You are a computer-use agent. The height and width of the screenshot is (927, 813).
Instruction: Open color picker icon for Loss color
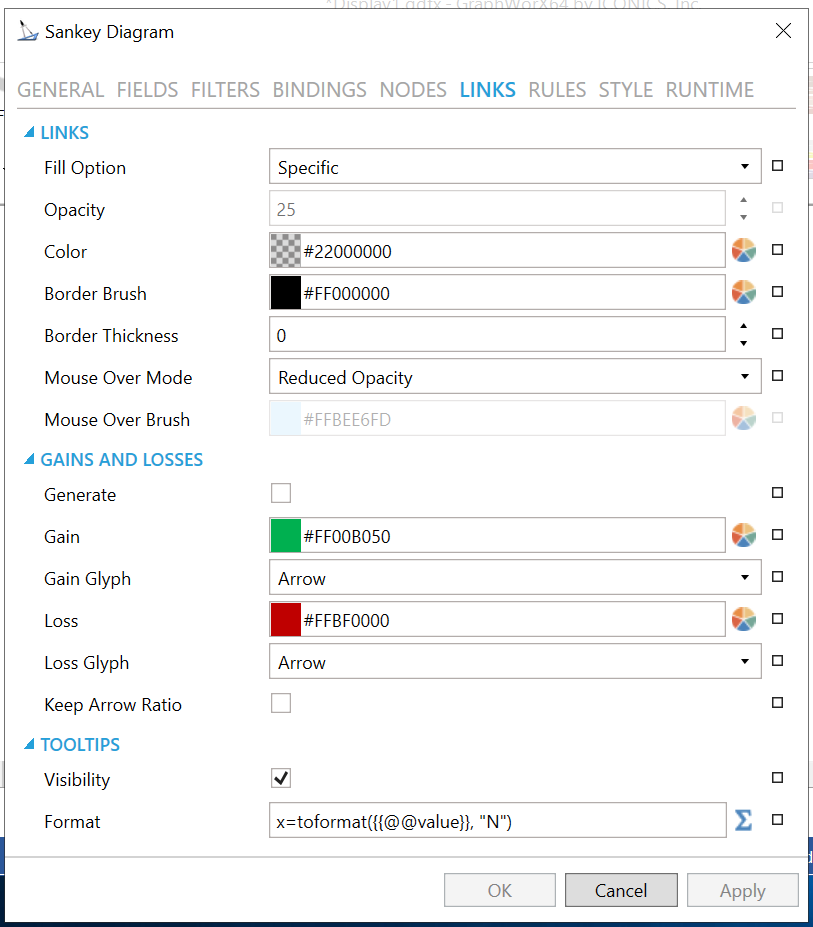coord(743,620)
